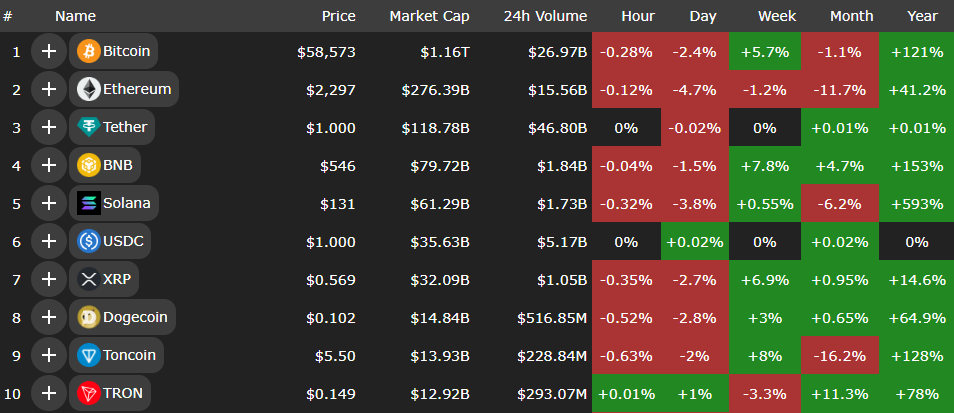Click the Tether logo icon
This screenshot has height=413, width=954.
[88, 127]
